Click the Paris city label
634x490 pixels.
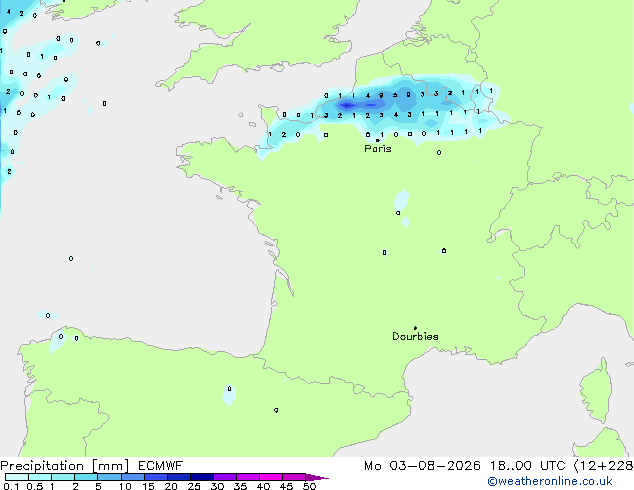(x=378, y=149)
